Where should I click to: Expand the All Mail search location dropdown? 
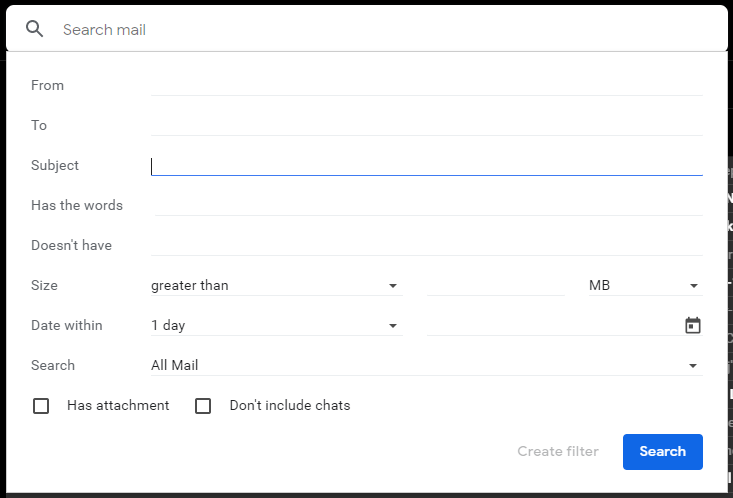click(426, 365)
